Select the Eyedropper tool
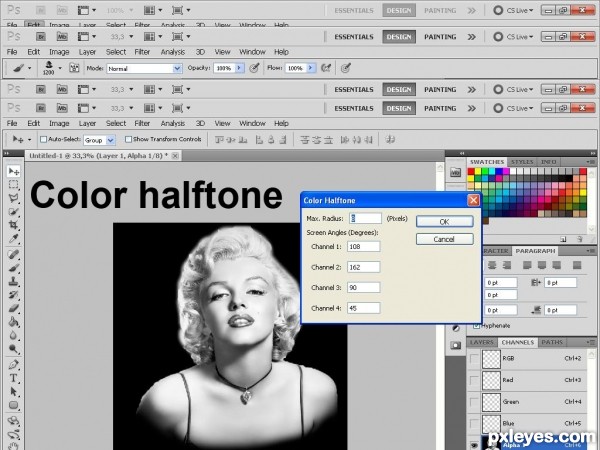Screen dimensions: 600x450 pos(14,239)
